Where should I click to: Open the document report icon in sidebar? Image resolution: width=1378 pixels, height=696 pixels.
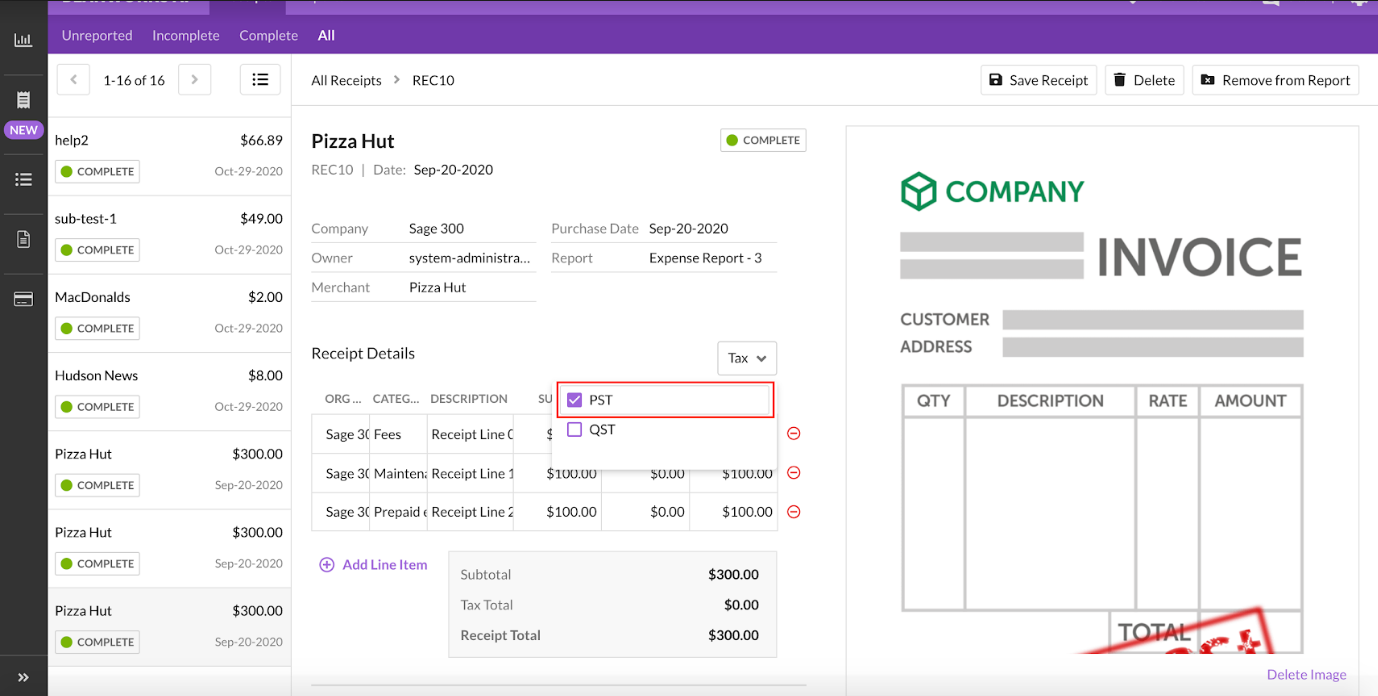pos(23,240)
